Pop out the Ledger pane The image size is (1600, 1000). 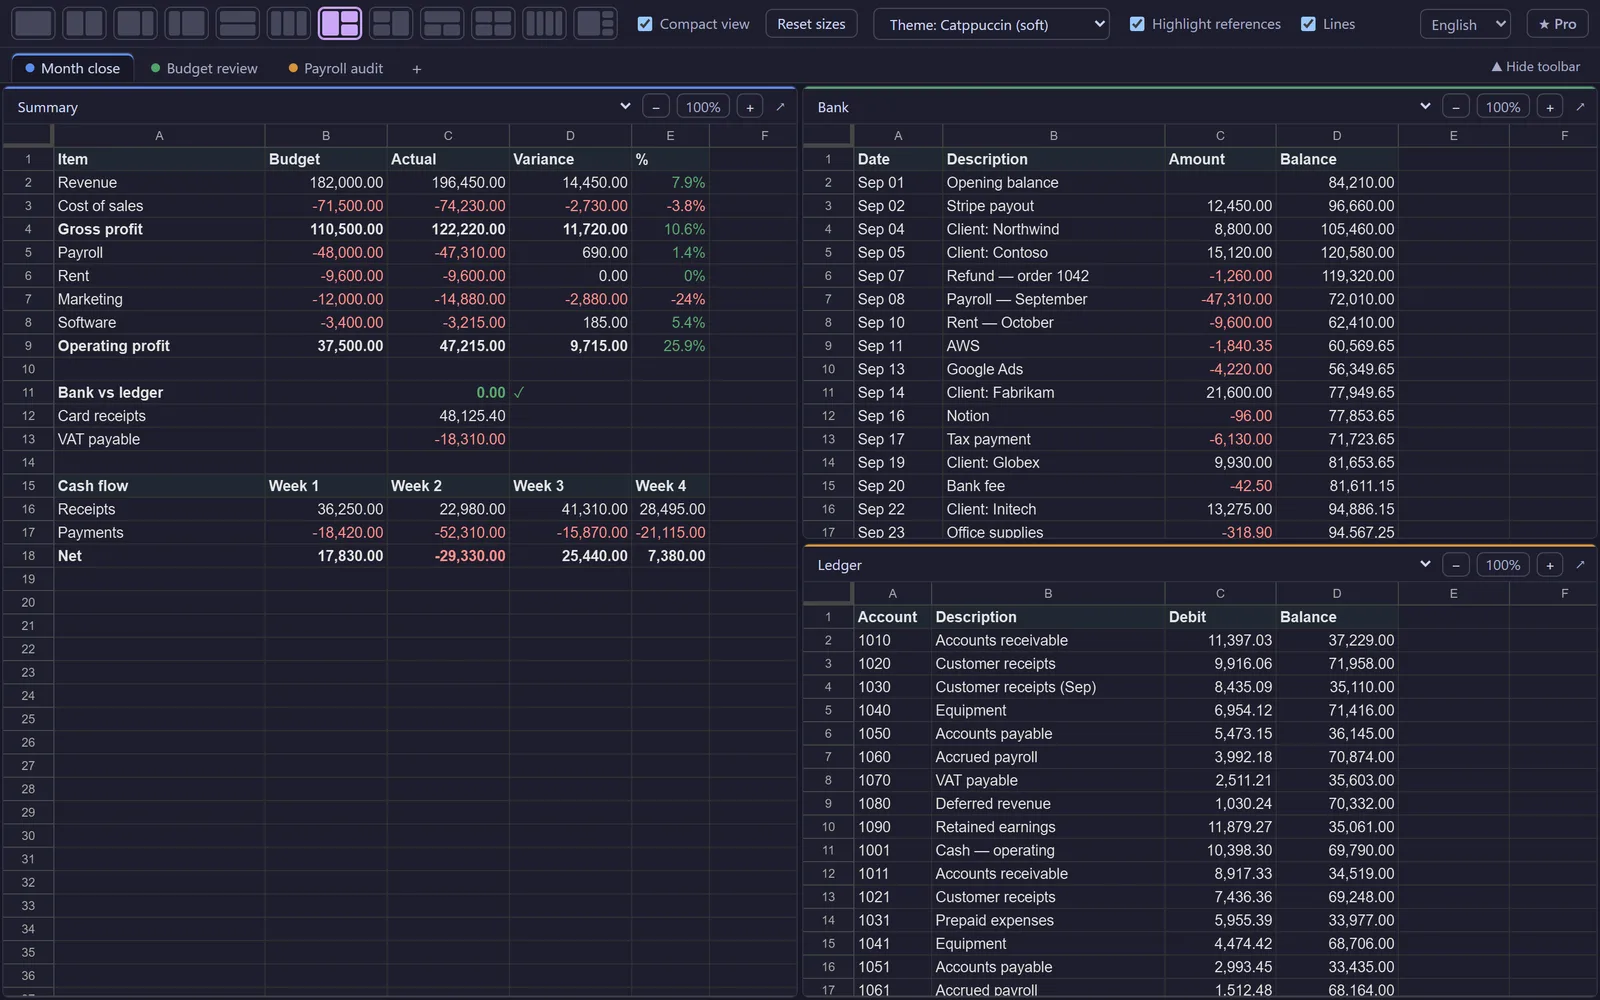click(x=1580, y=565)
